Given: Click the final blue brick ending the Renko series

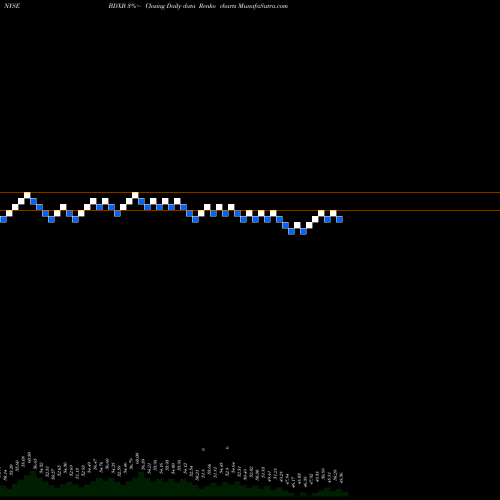Looking at the screenshot, I should click(339, 219).
